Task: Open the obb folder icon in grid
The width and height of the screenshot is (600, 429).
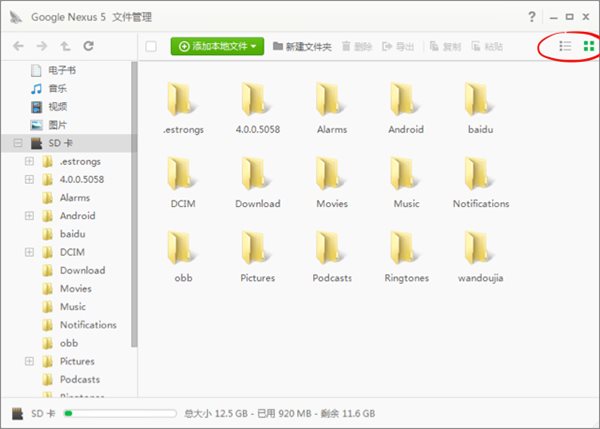Action: (x=181, y=248)
